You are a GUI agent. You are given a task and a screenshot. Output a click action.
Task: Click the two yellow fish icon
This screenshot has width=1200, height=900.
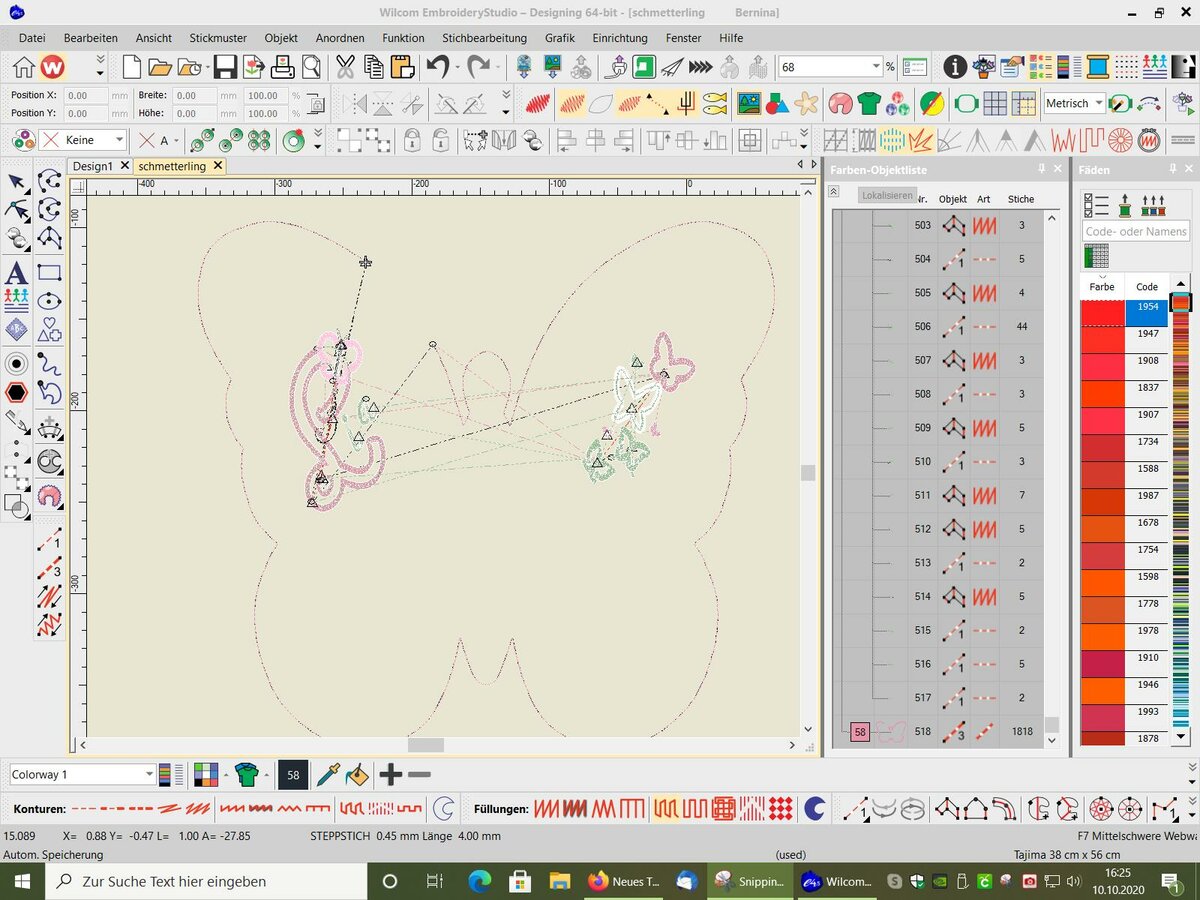(714, 104)
